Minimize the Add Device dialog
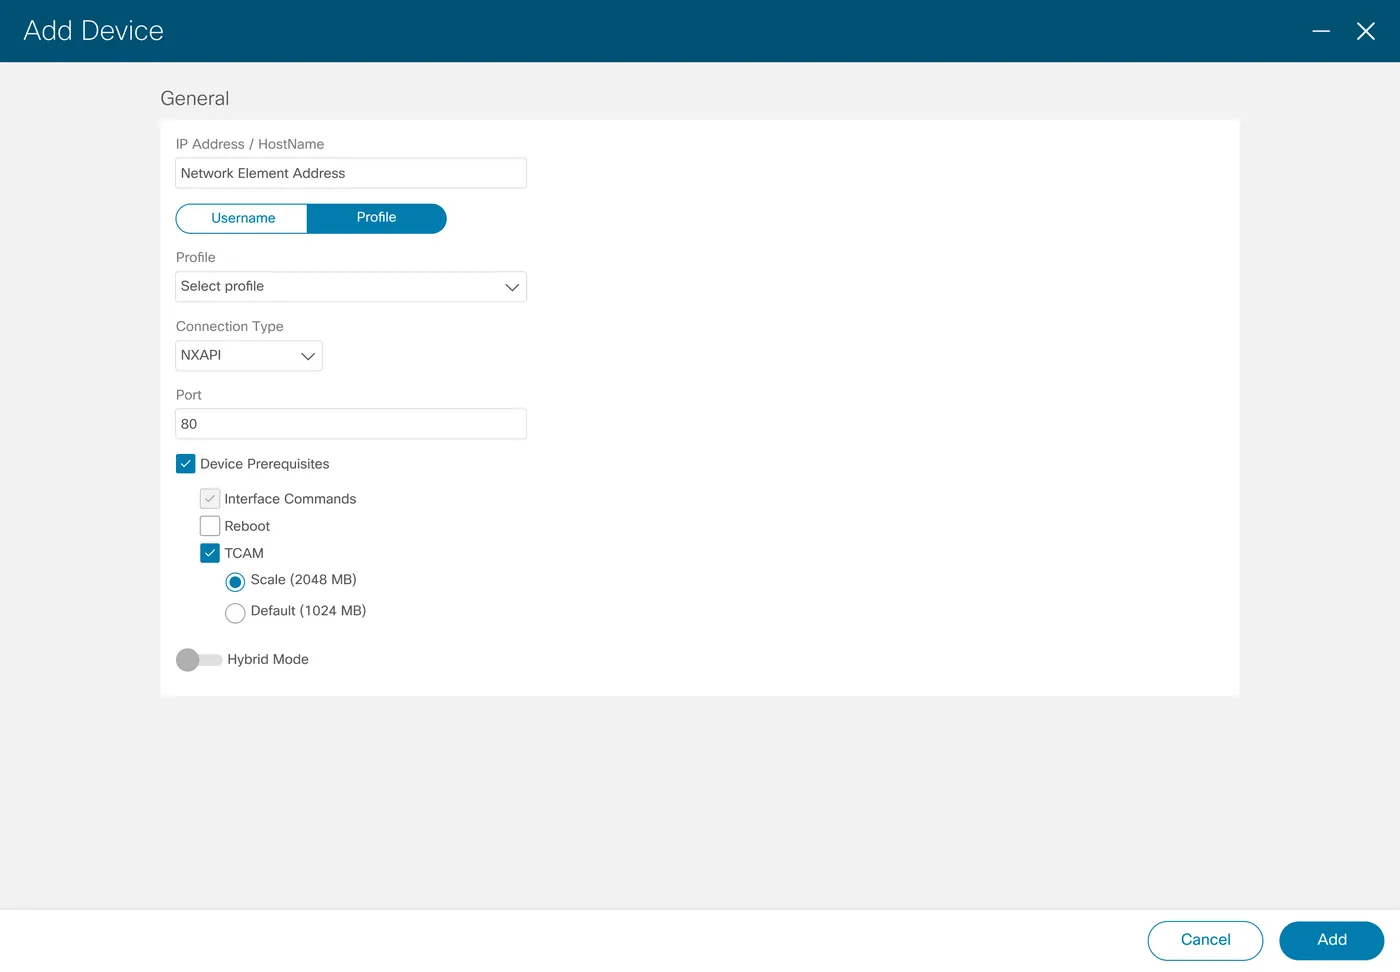The height and width of the screenshot is (972, 1400). point(1321,31)
